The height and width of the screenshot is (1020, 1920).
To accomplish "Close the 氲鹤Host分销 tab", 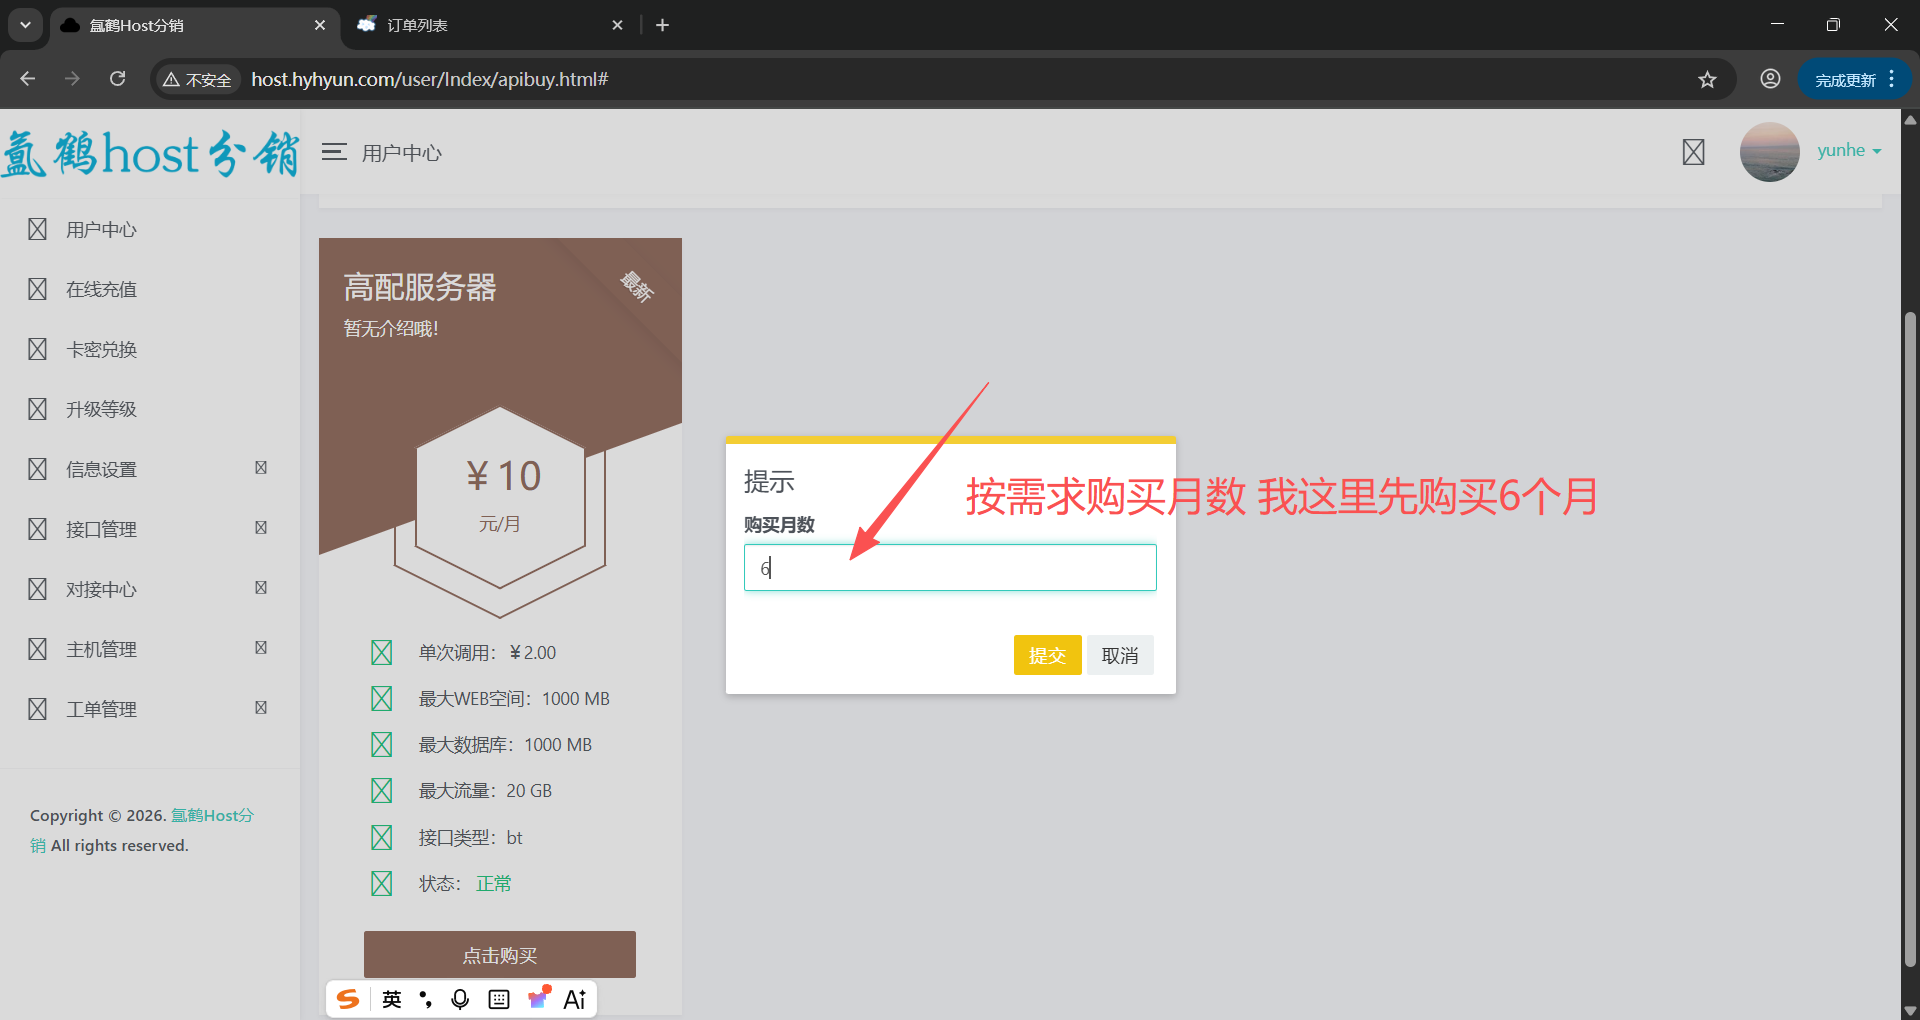I will (x=320, y=25).
